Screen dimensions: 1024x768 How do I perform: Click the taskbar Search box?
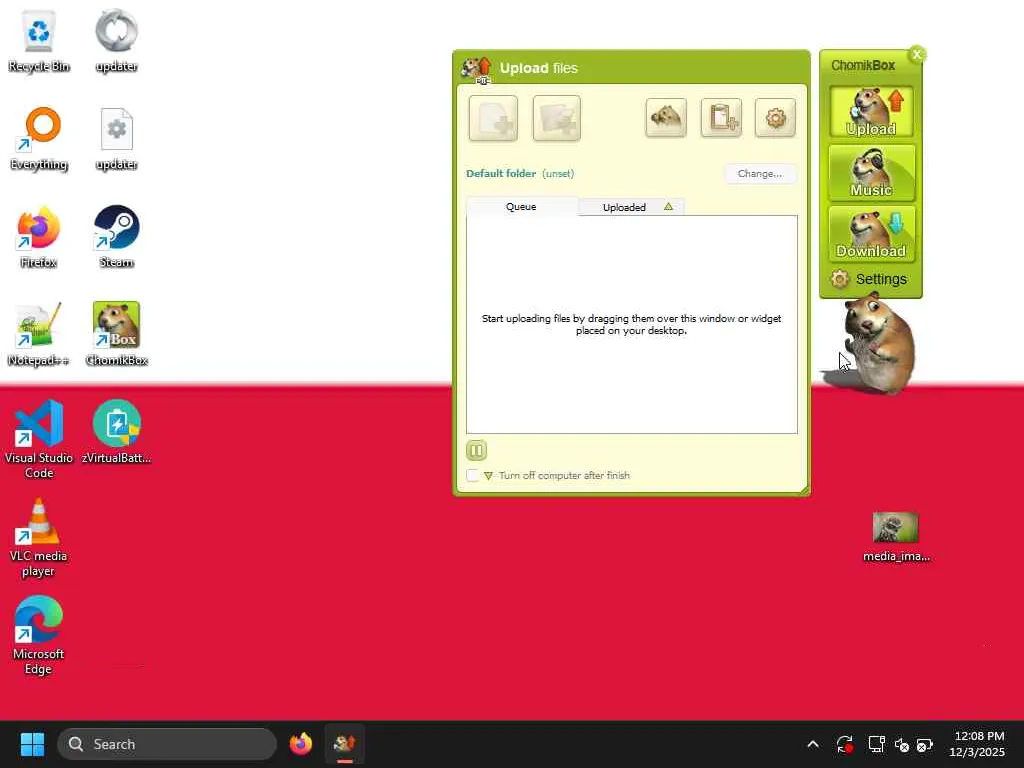click(x=167, y=744)
